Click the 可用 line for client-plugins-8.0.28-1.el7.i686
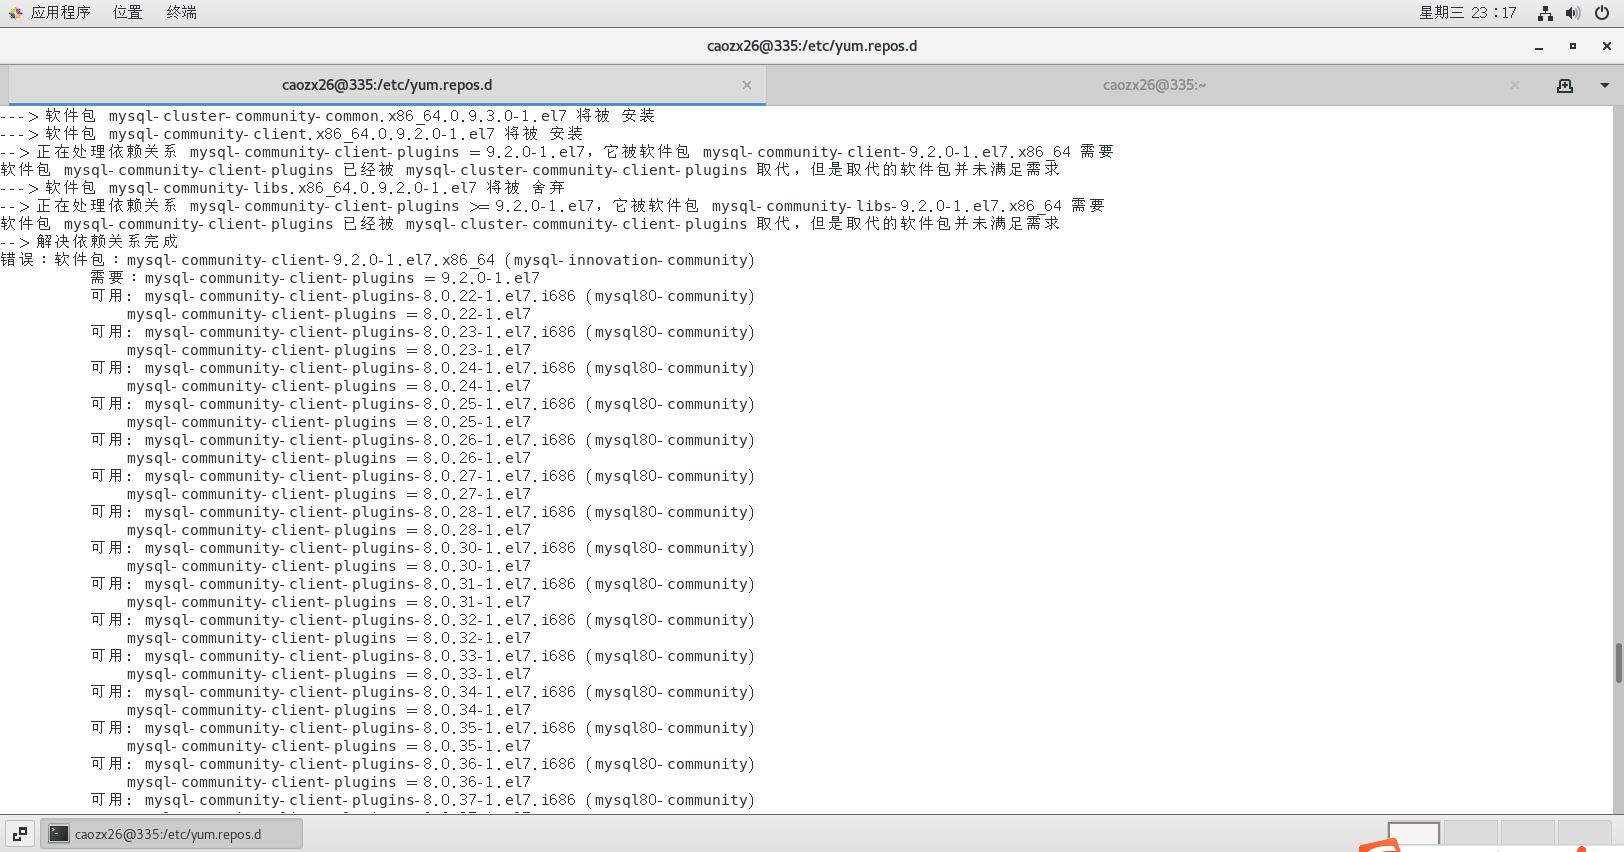Image resolution: width=1624 pixels, height=852 pixels. [423, 512]
